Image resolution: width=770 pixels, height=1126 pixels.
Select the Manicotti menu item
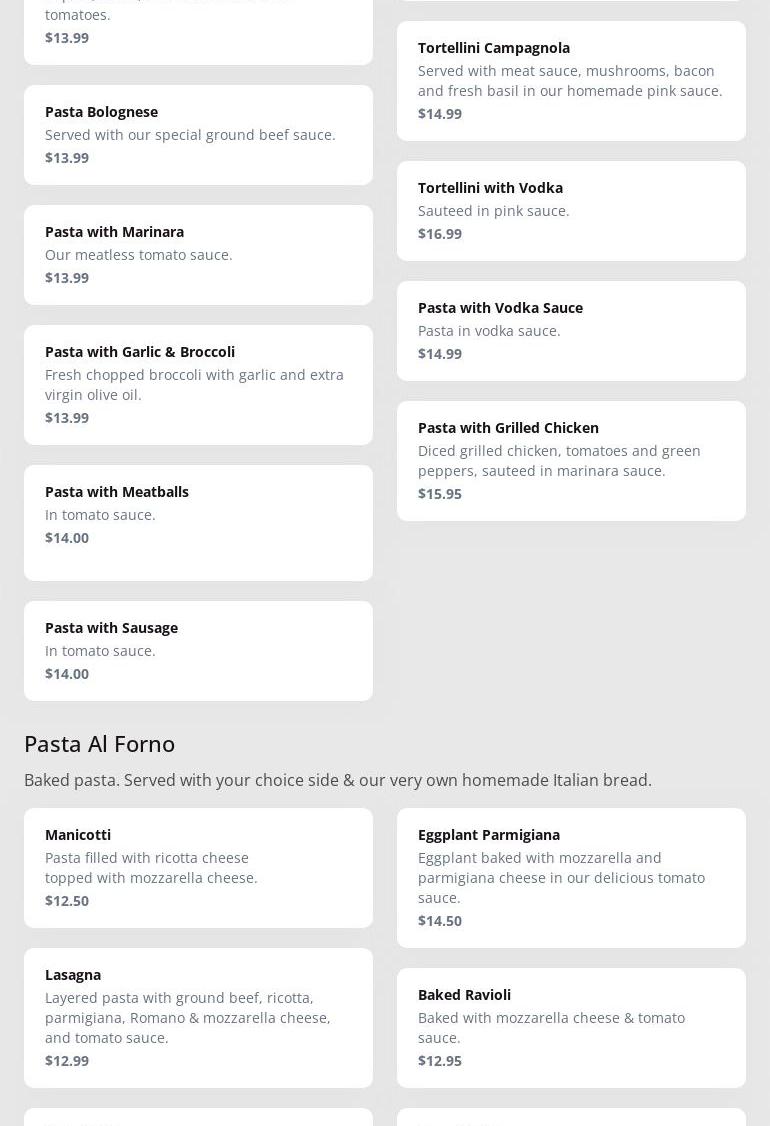pos(78,835)
